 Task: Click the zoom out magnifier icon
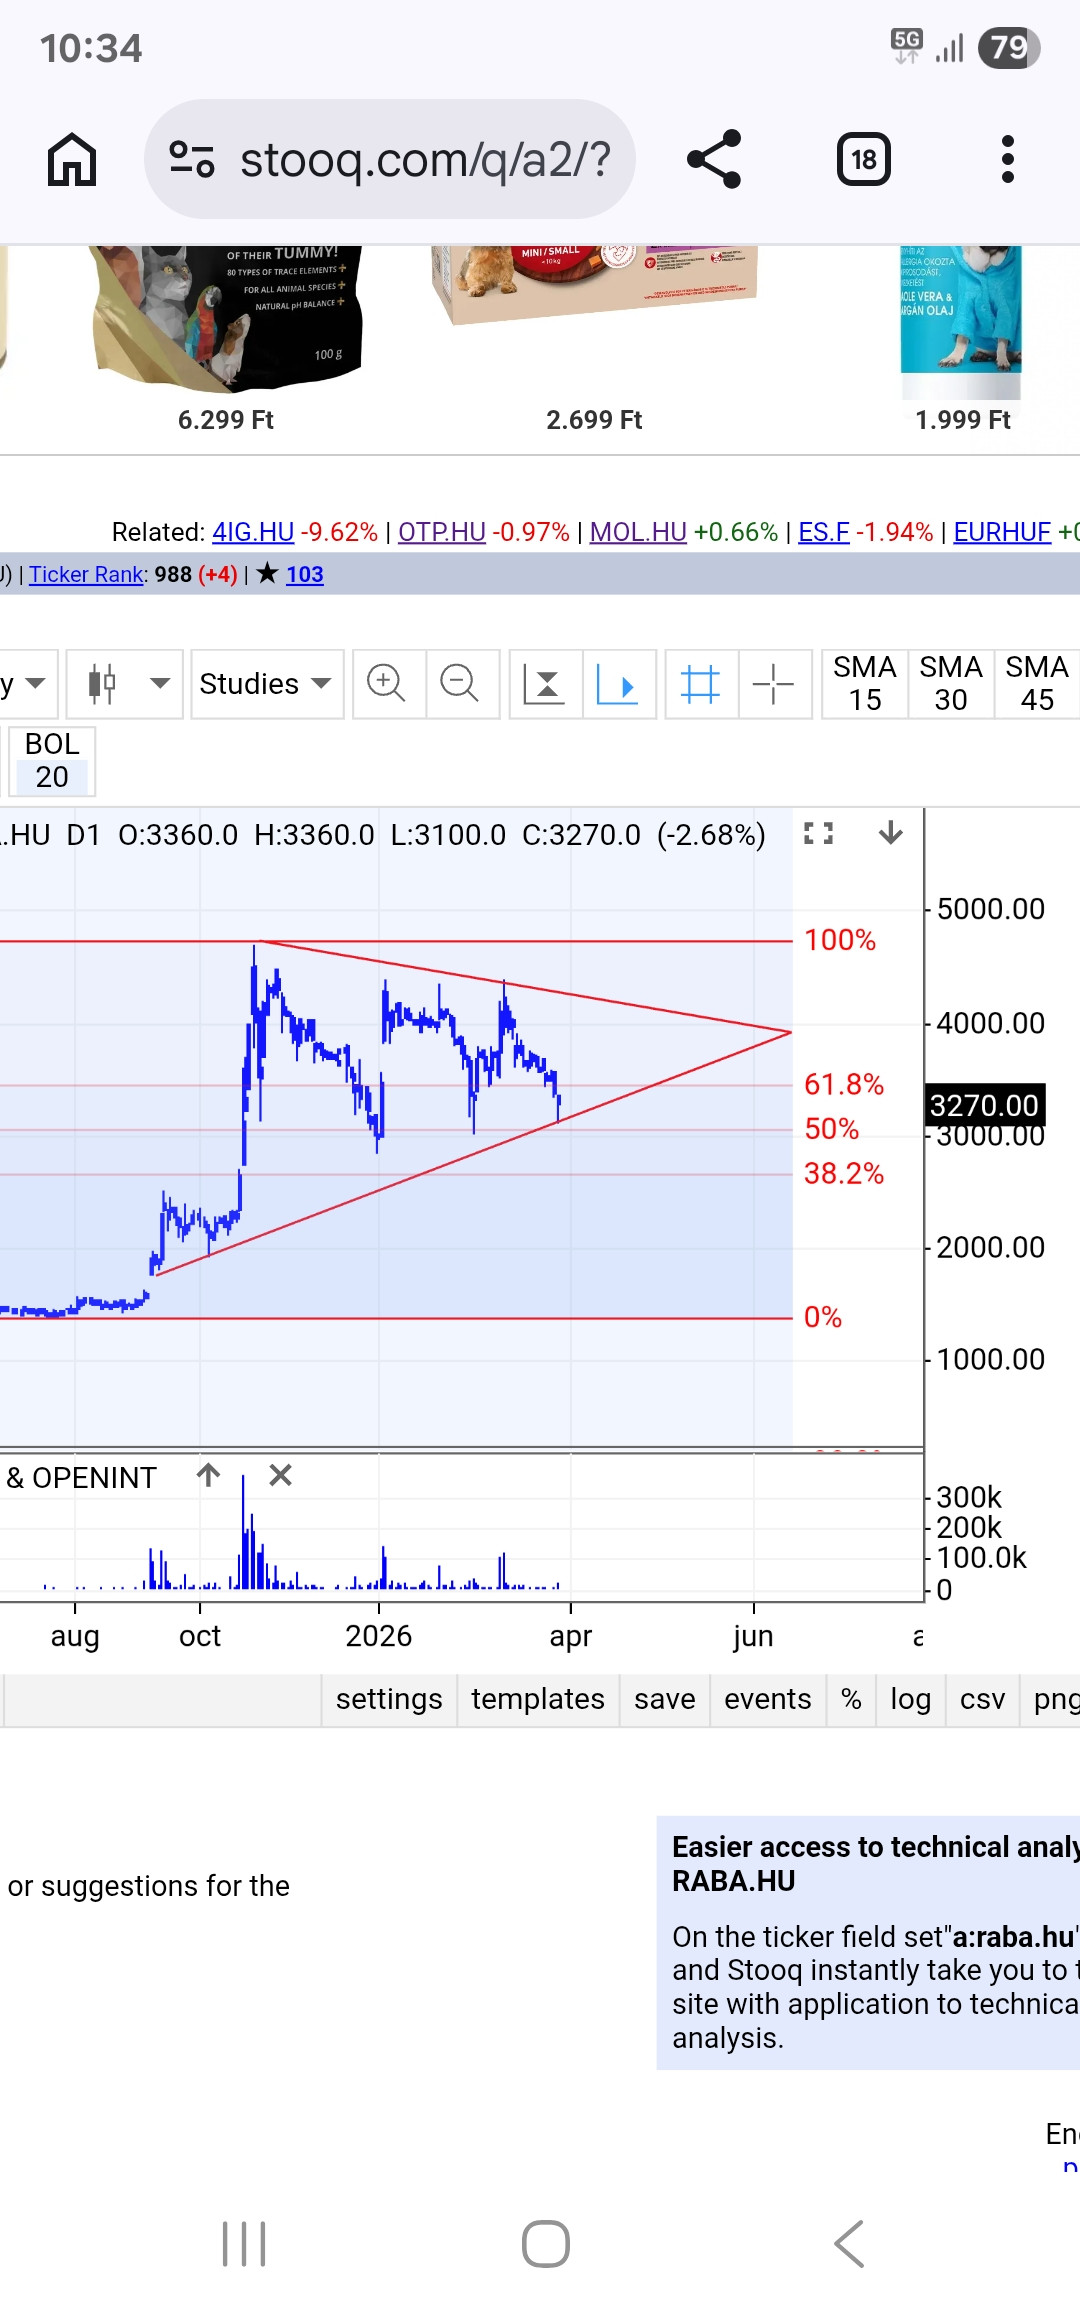click(460, 684)
